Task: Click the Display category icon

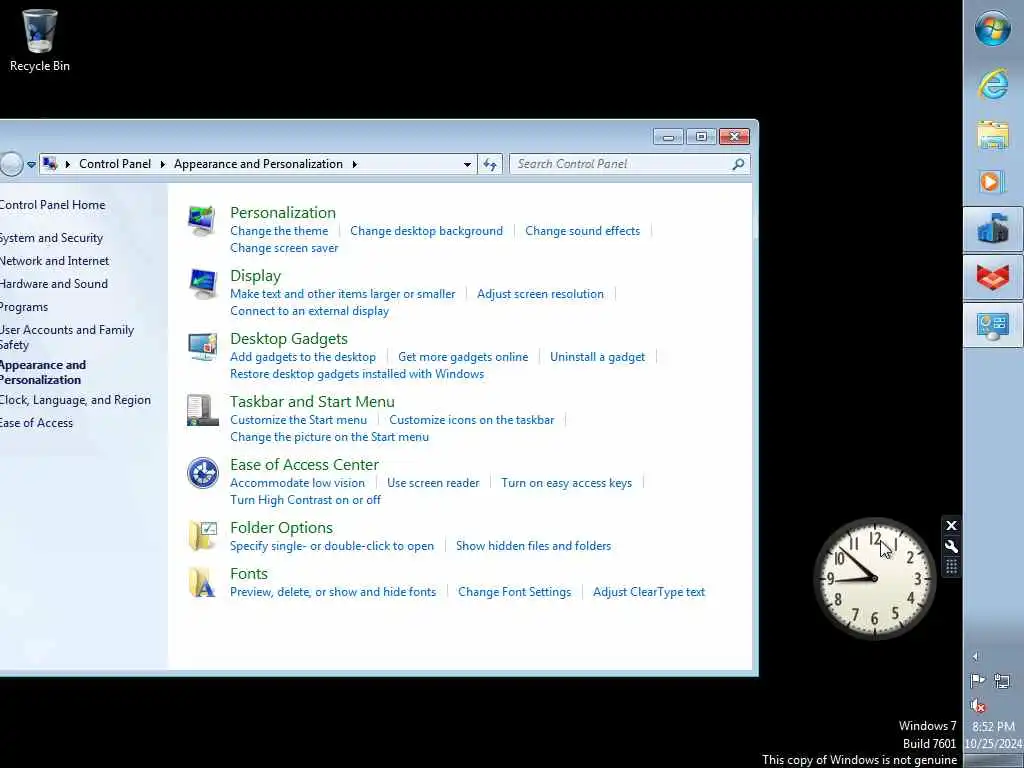Action: [x=202, y=283]
